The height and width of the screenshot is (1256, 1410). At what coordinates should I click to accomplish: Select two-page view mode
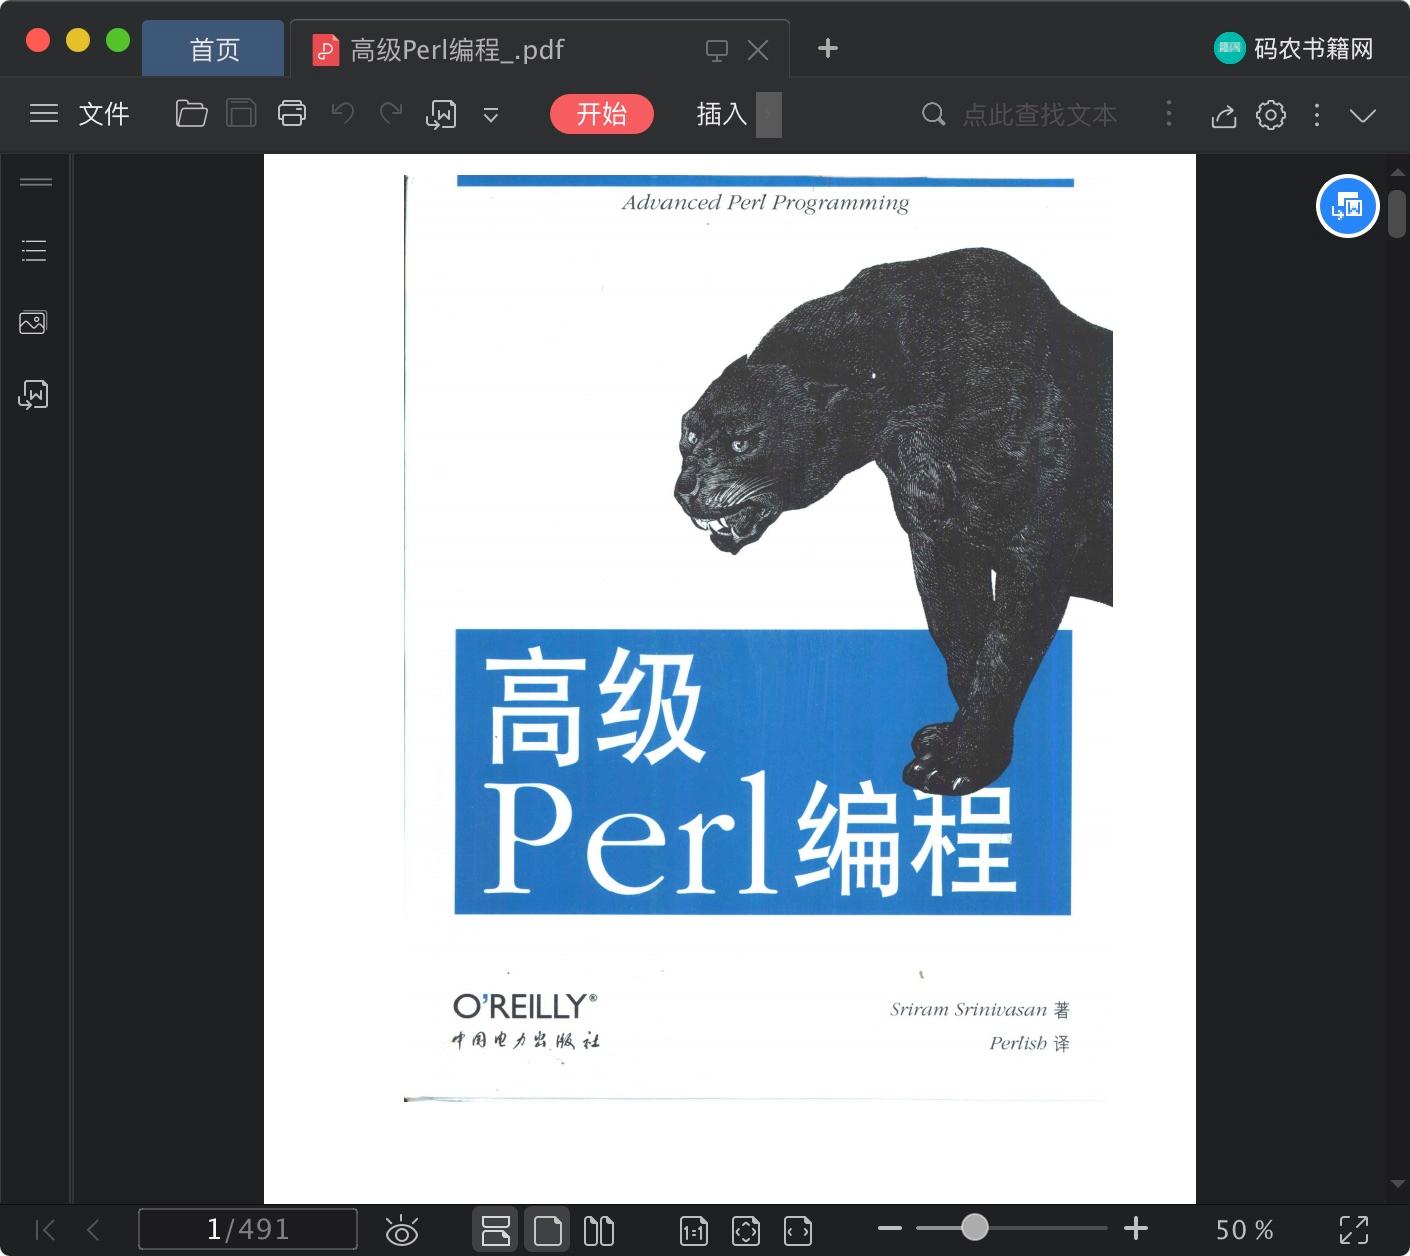[x=599, y=1230]
